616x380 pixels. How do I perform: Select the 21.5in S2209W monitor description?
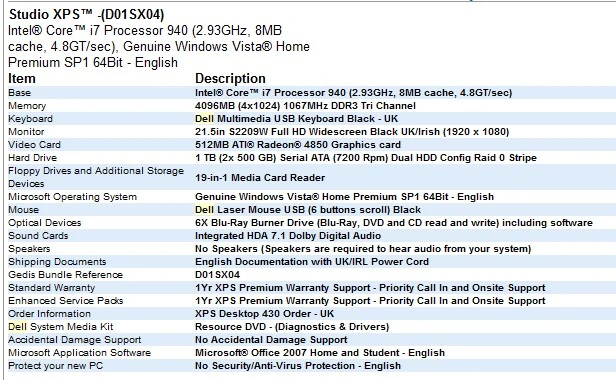(x=352, y=132)
